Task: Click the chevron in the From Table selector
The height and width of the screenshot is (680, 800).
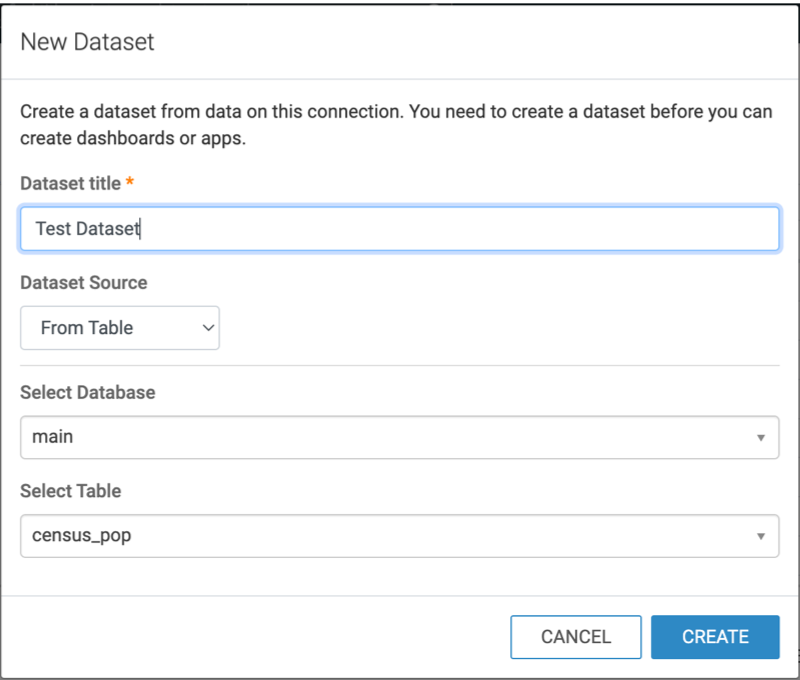Action: (208, 328)
